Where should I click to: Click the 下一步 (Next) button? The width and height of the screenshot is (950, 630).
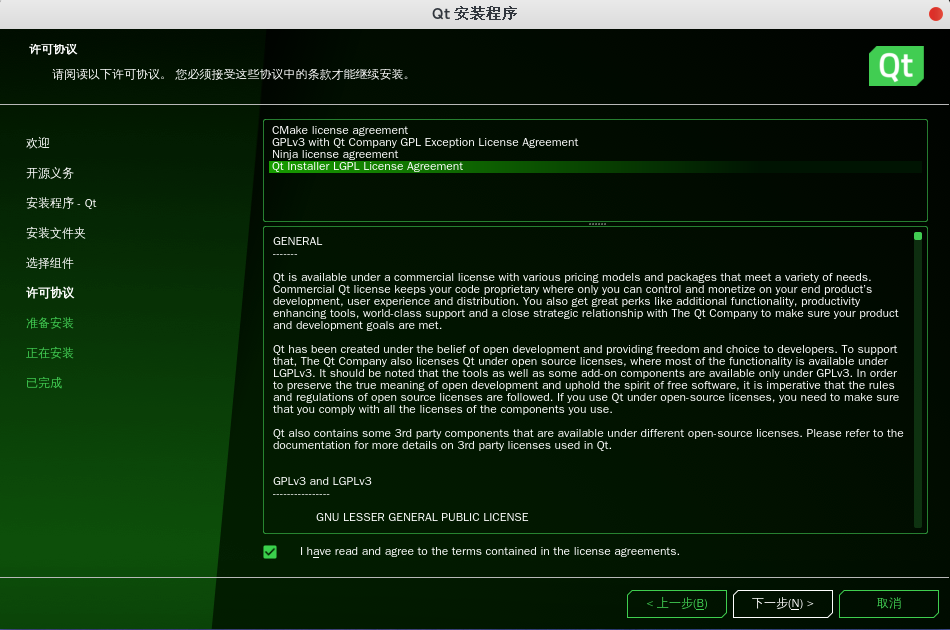click(x=782, y=604)
